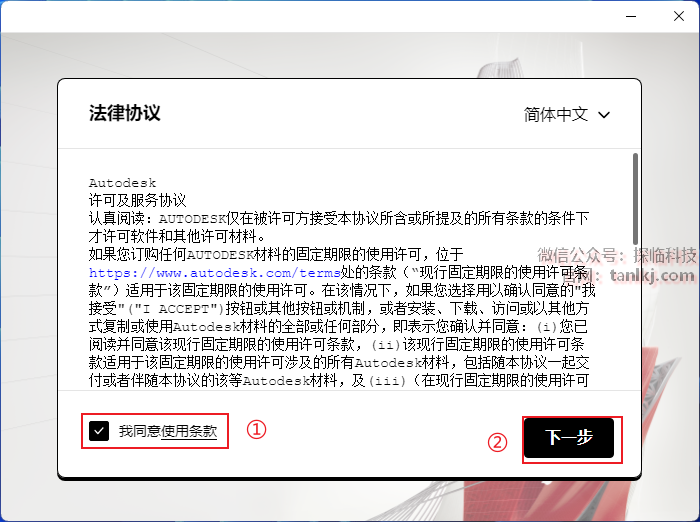Click the Autodesk heading in agreement text
The height and width of the screenshot is (522, 700).
coord(122,183)
